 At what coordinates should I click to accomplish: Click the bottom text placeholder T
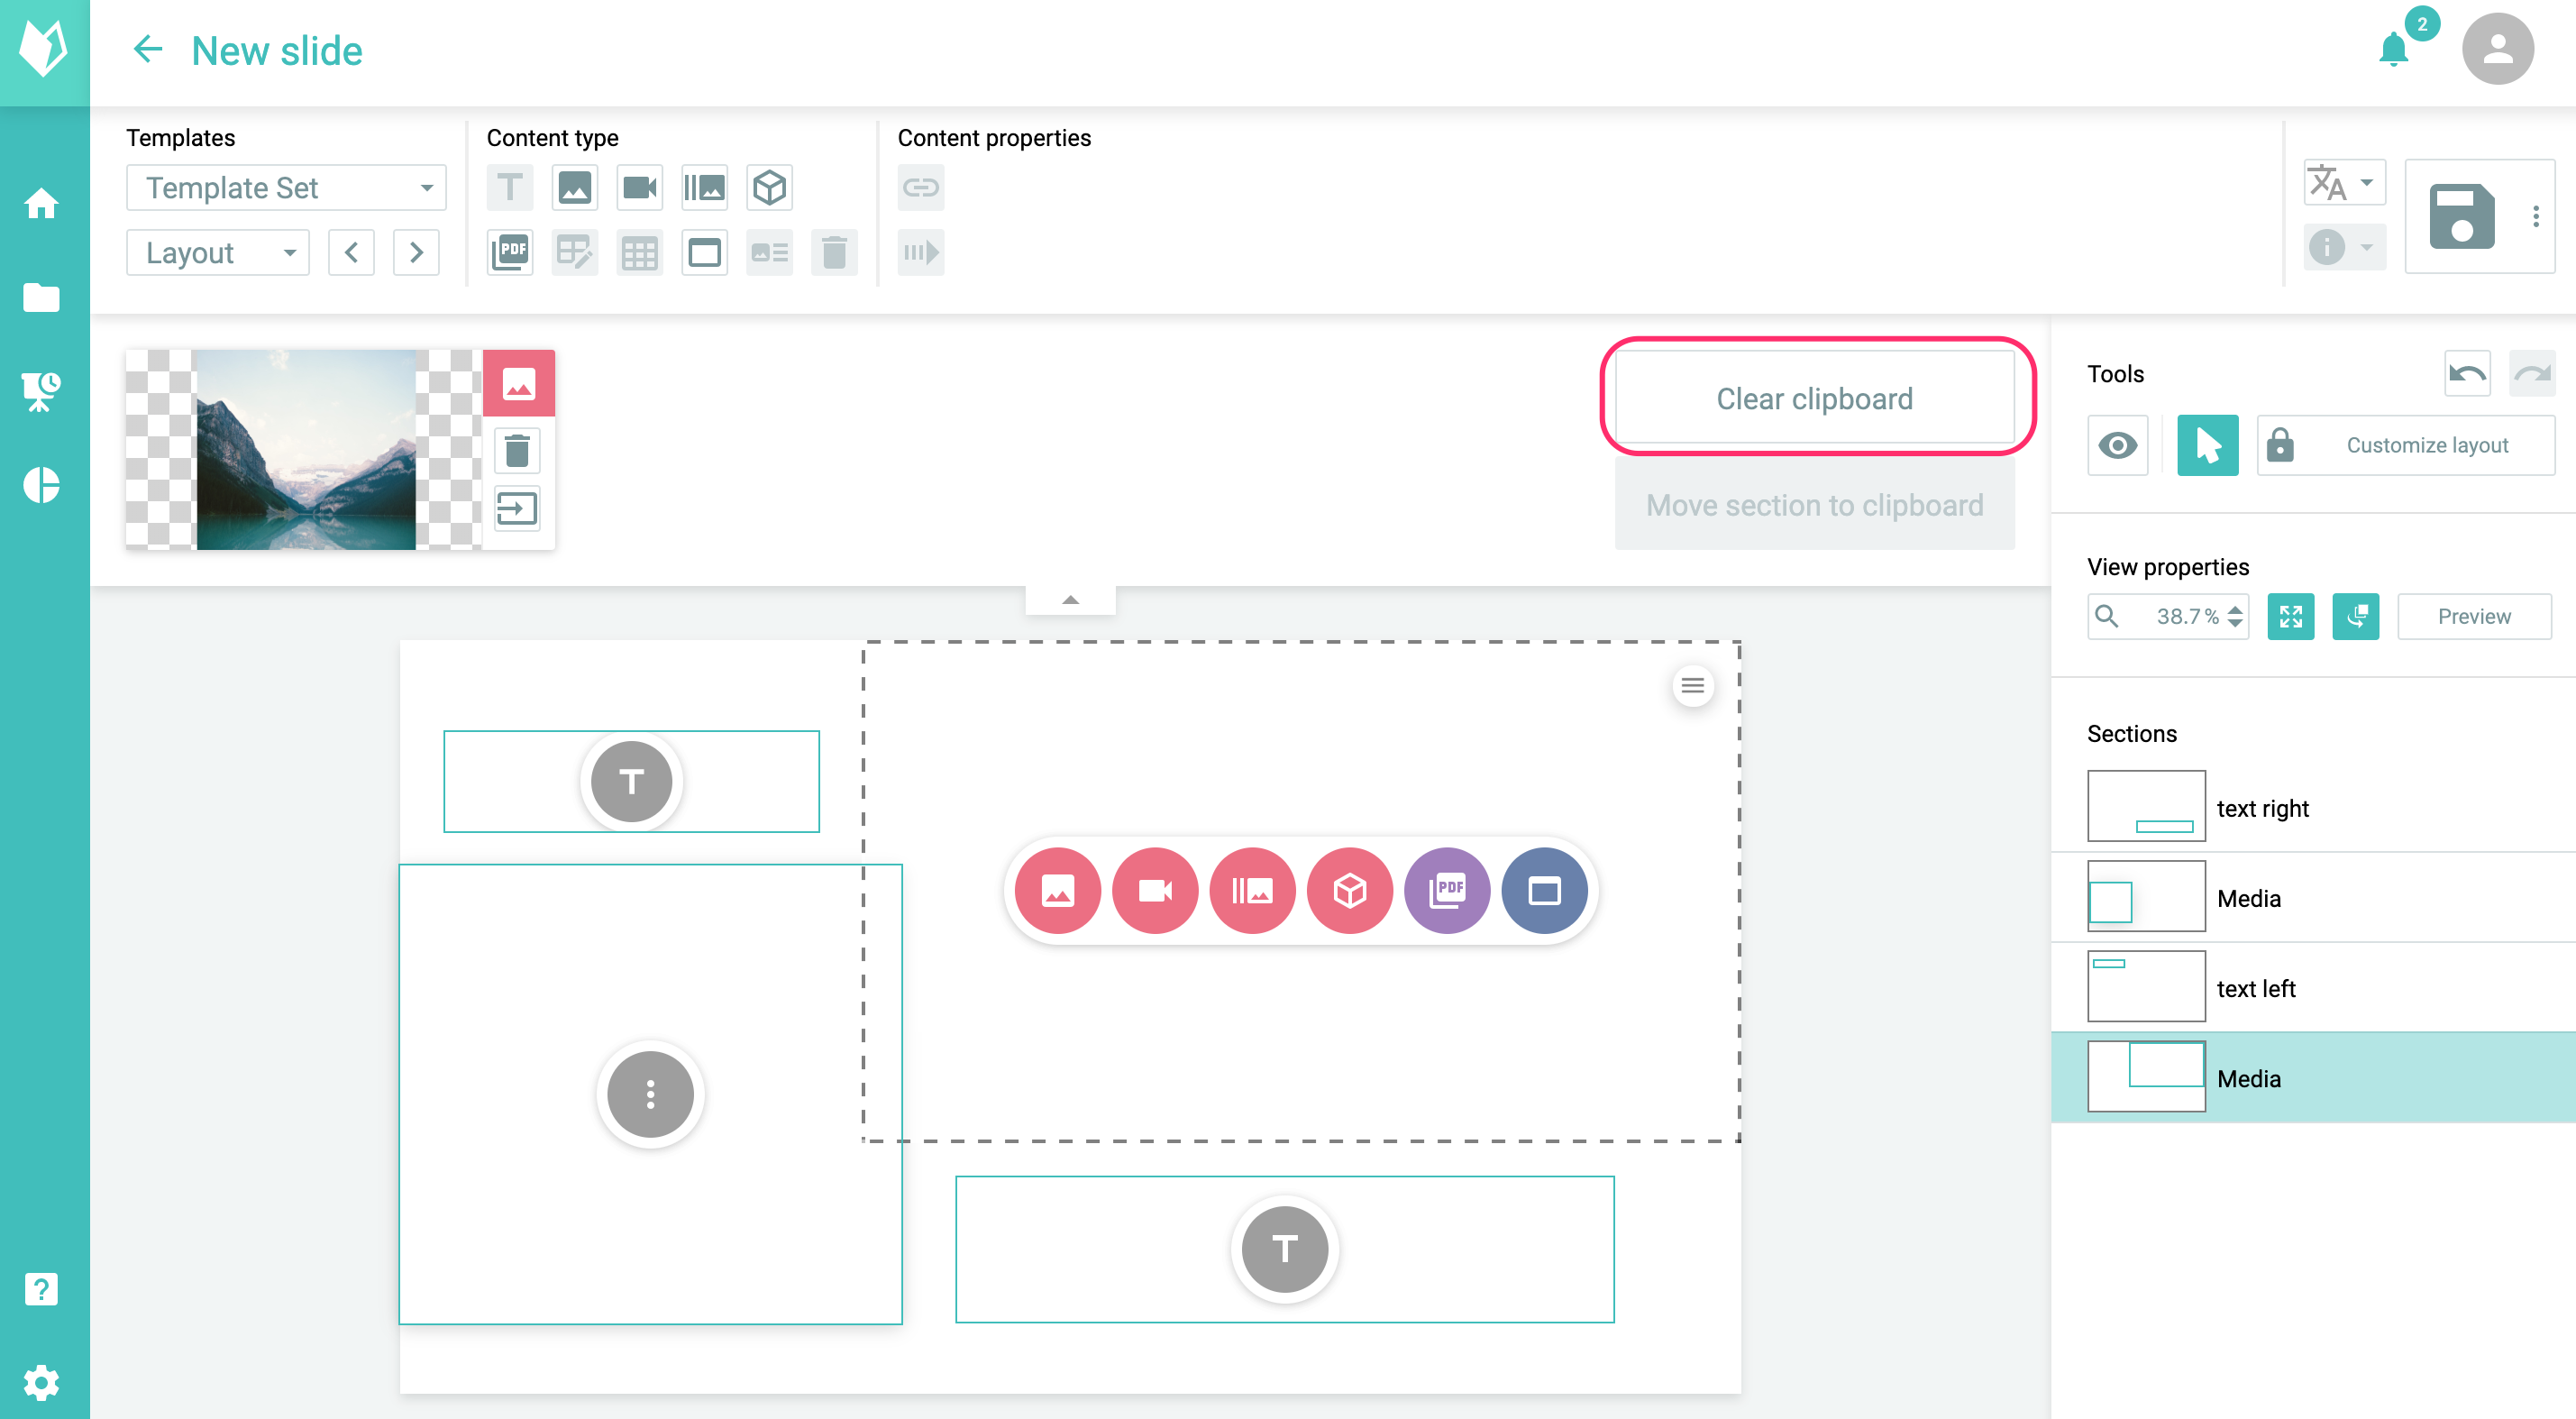[1285, 1248]
